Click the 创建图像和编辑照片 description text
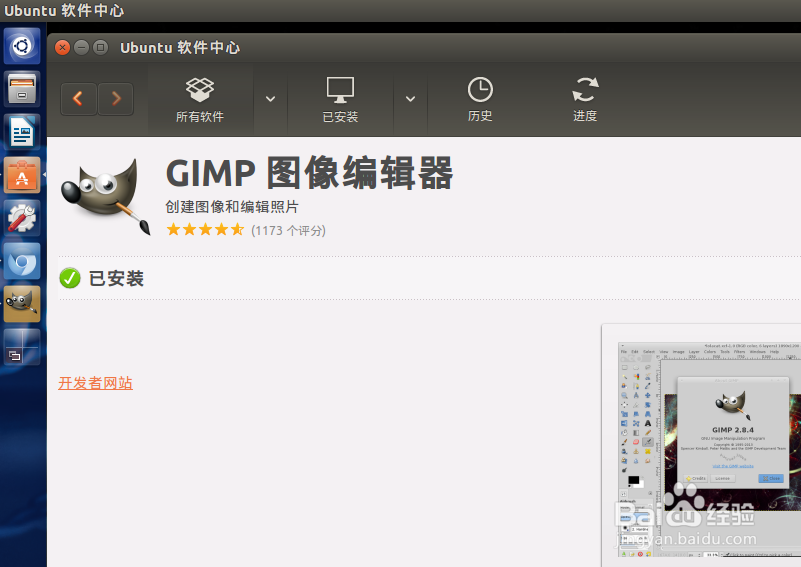The height and width of the screenshot is (567, 801). (232, 207)
